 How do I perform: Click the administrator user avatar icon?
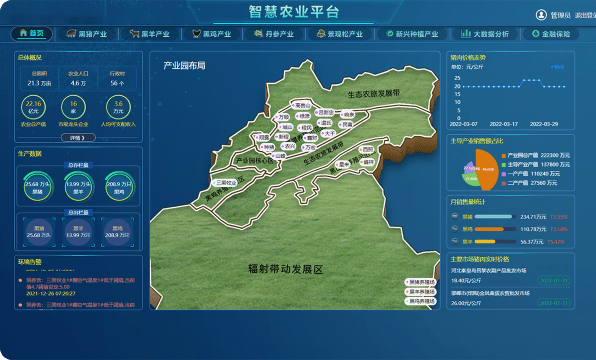[541, 15]
